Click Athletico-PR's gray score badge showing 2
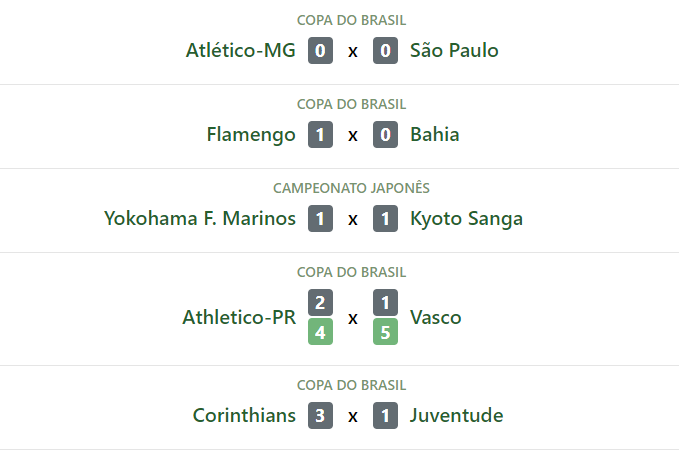Image resolution: width=679 pixels, height=468 pixels. pyautogui.click(x=320, y=302)
